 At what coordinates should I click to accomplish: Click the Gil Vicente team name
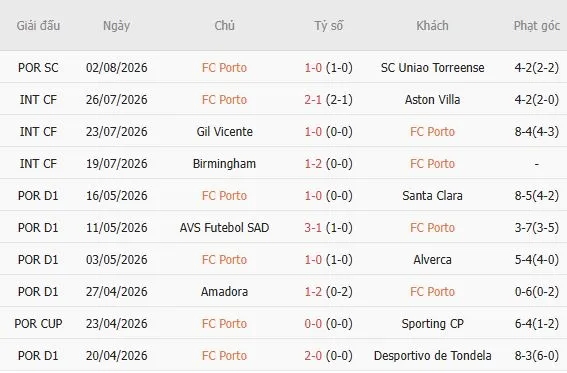pos(224,132)
